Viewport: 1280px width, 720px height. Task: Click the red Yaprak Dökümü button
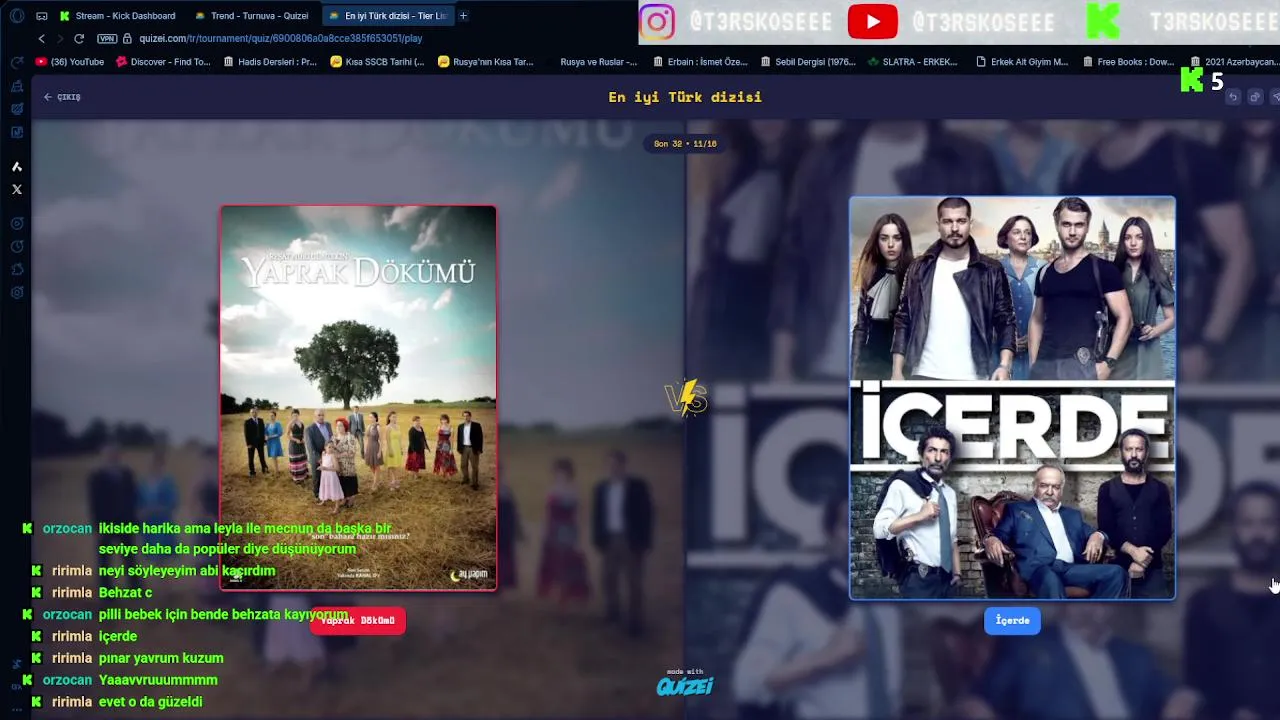coord(358,621)
